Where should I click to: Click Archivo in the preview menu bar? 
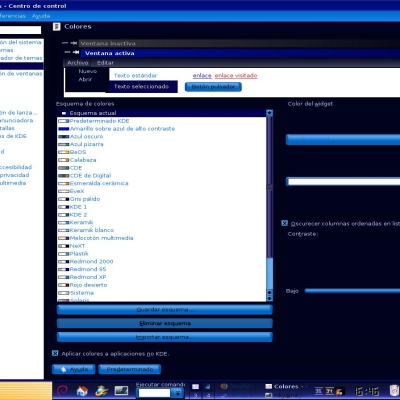tap(77, 63)
